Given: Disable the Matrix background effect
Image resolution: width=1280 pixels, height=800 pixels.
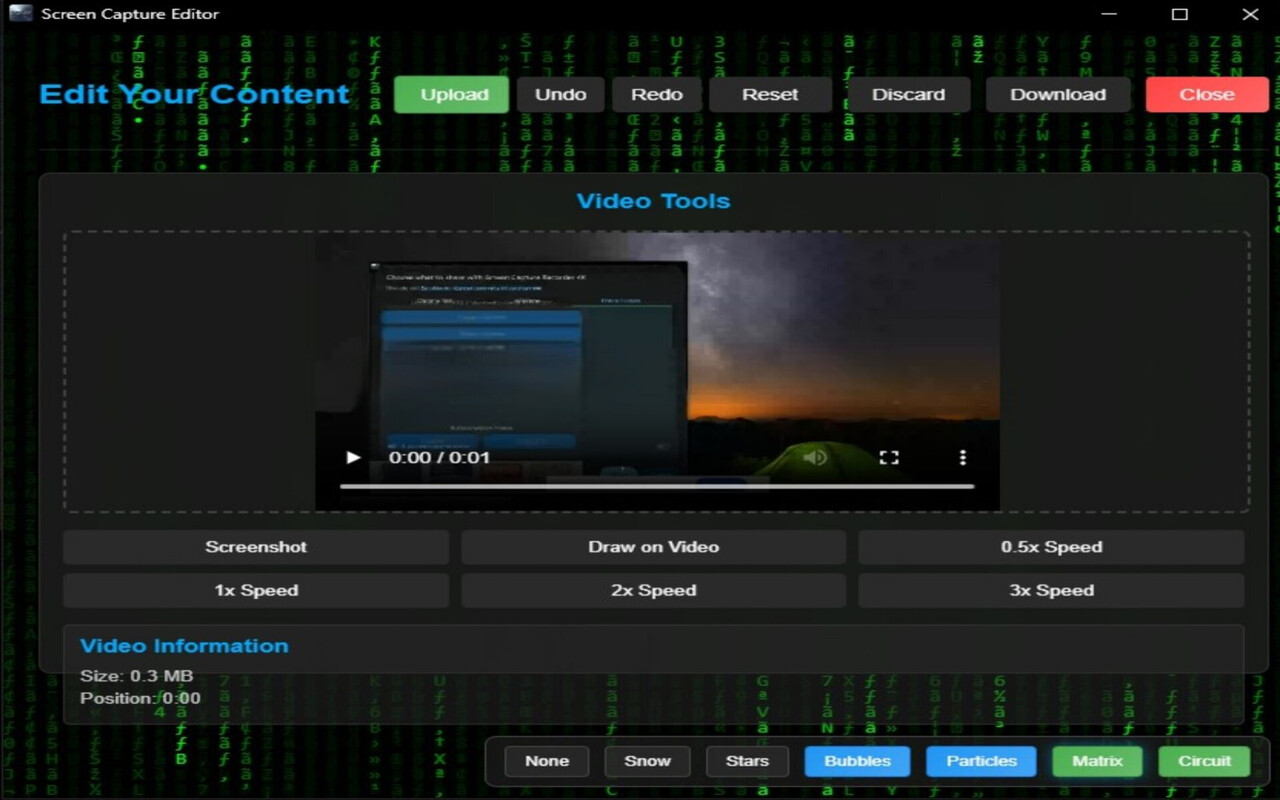Looking at the screenshot, I should click(1097, 761).
